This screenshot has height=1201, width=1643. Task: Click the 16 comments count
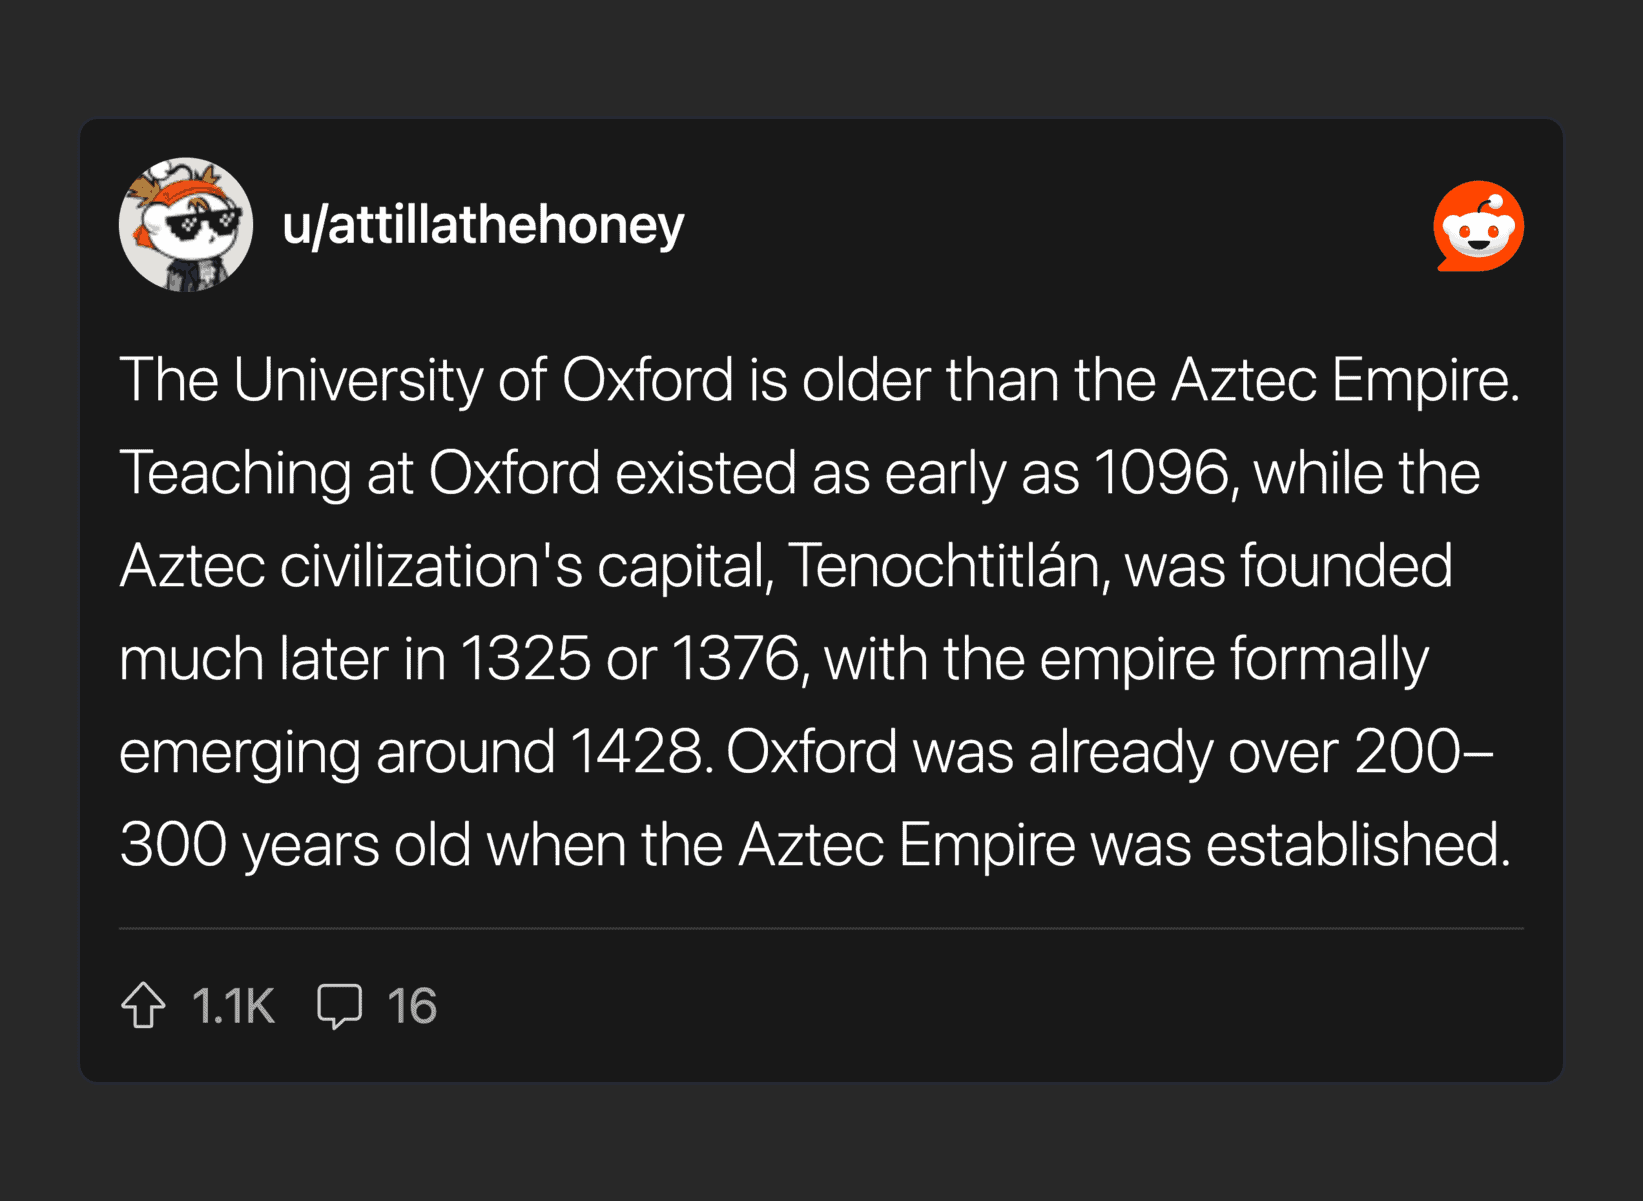412,1006
